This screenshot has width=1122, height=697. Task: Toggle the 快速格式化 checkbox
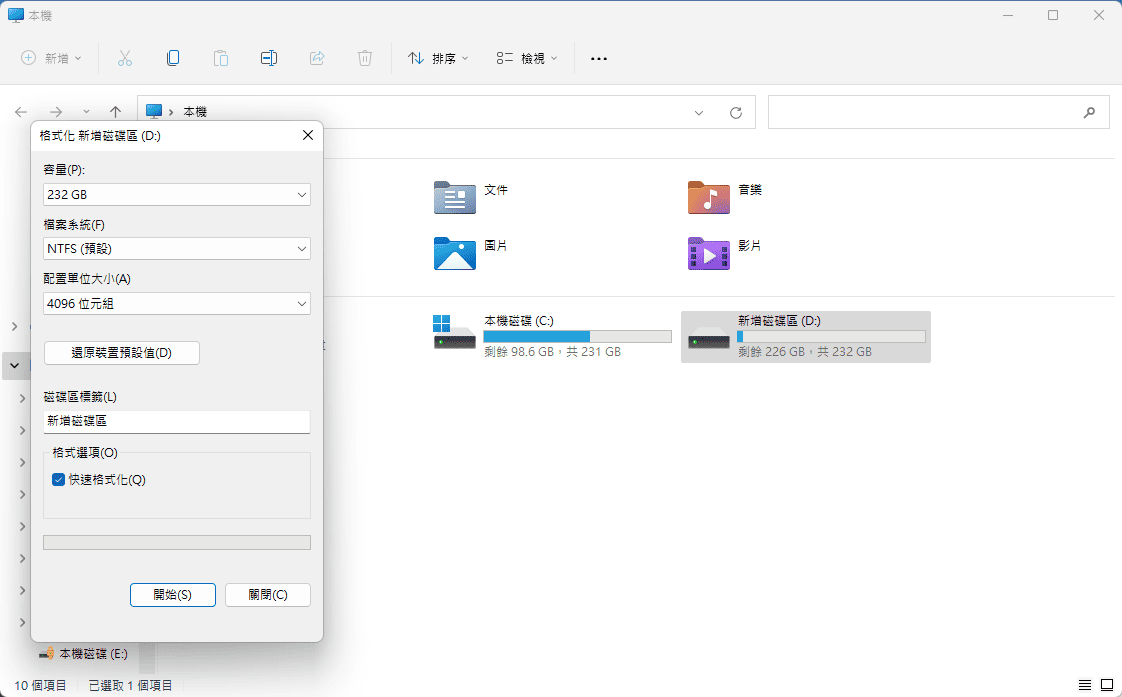click(59, 480)
